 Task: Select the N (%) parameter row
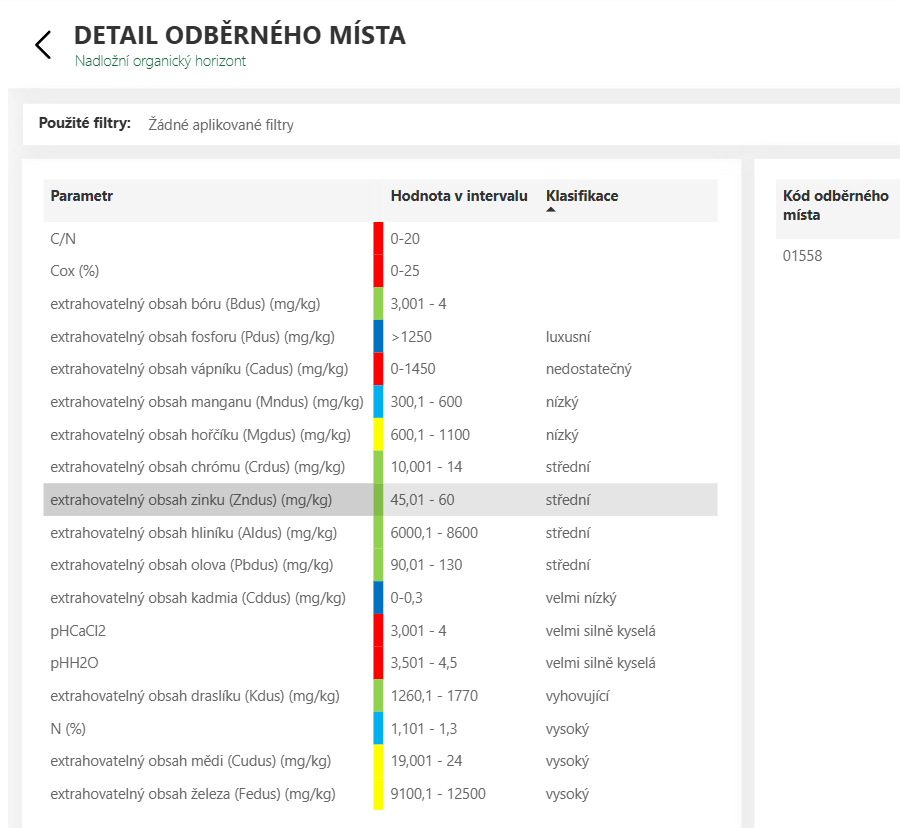pos(381,729)
